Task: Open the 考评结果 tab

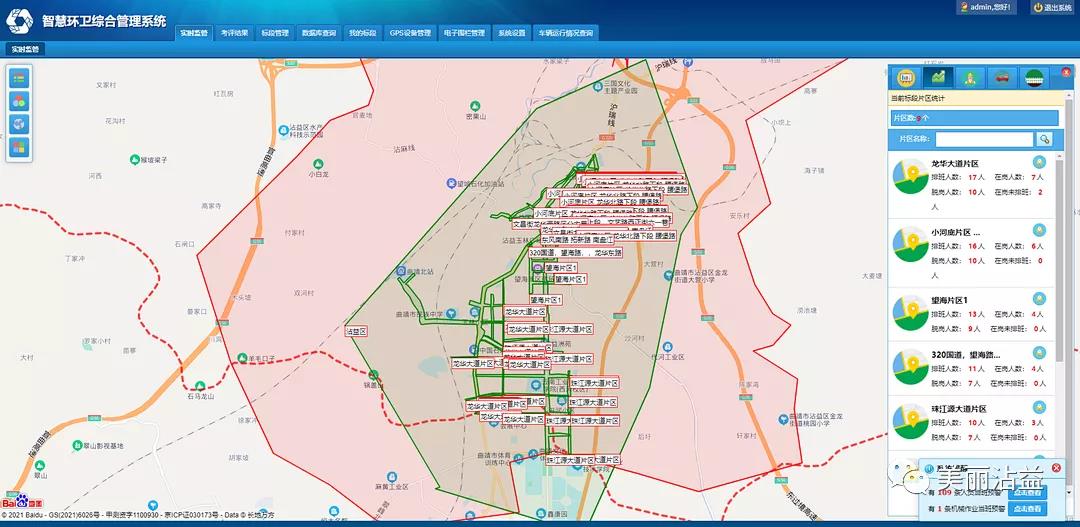Action: point(235,33)
